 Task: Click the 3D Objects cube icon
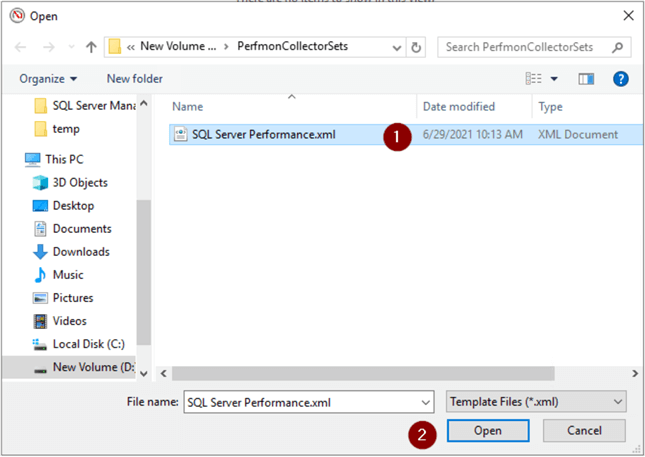point(40,183)
